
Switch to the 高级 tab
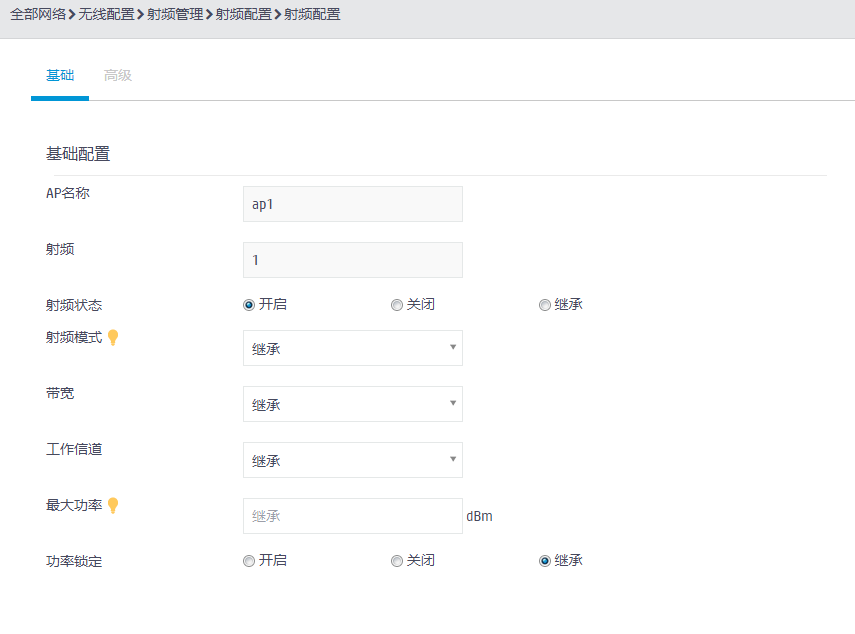tap(118, 76)
